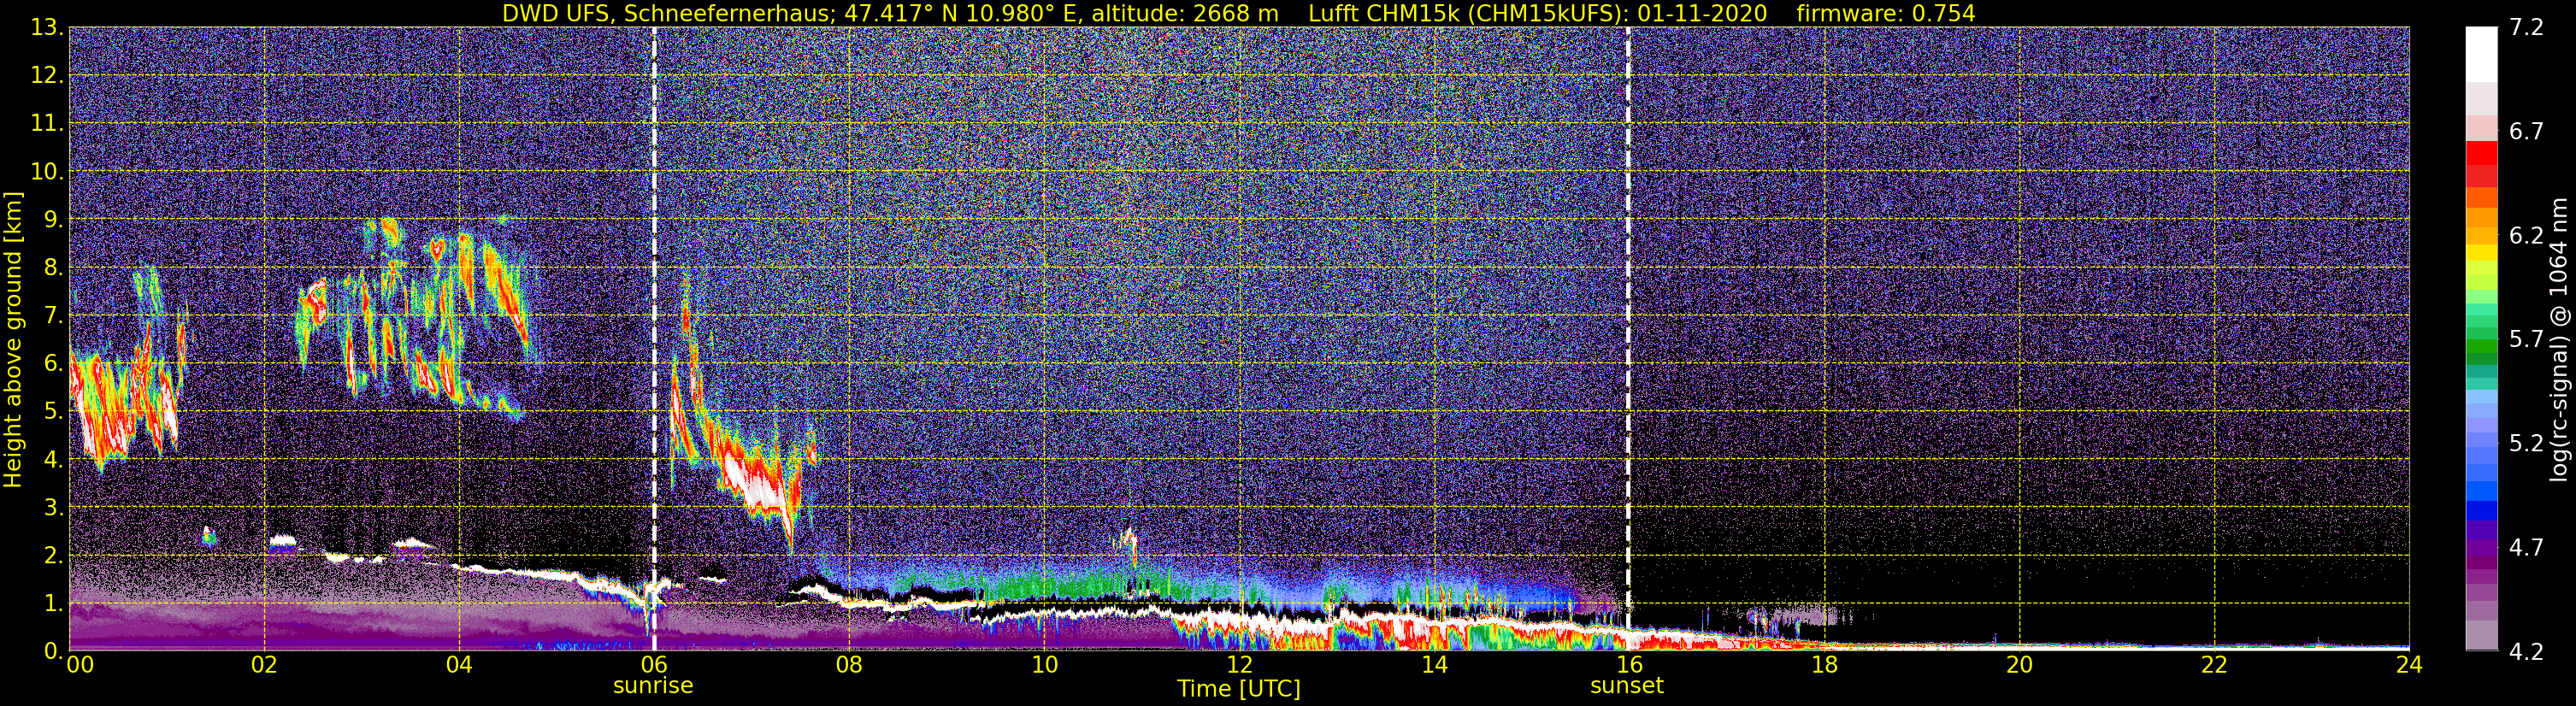Click the '6.2' colorbar value

coord(2526,236)
